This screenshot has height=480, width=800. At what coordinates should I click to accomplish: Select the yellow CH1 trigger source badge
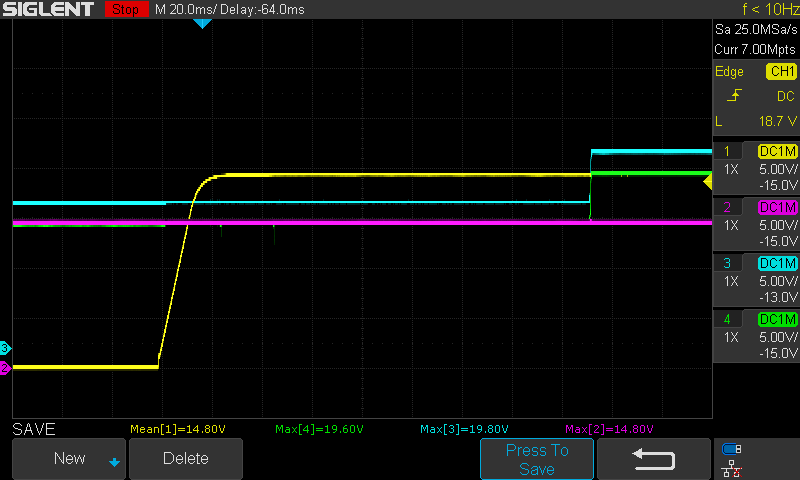pos(781,71)
